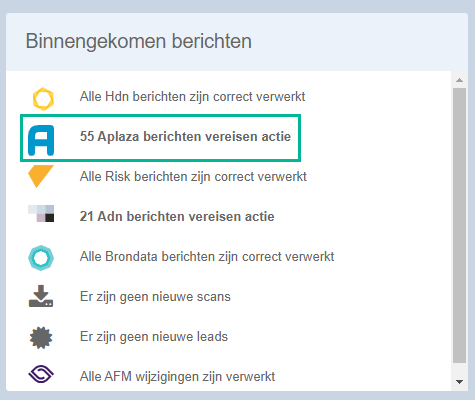The image size is (475, 400).
Task: Click 'Er zijn geen nieuwe leads'
Action: [154, 337]
